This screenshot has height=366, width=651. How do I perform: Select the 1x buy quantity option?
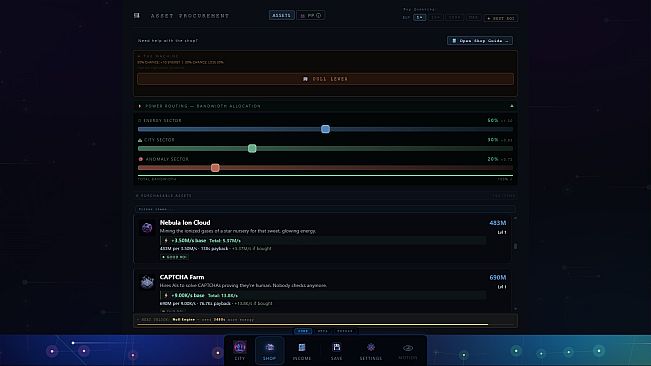point(420,18)
